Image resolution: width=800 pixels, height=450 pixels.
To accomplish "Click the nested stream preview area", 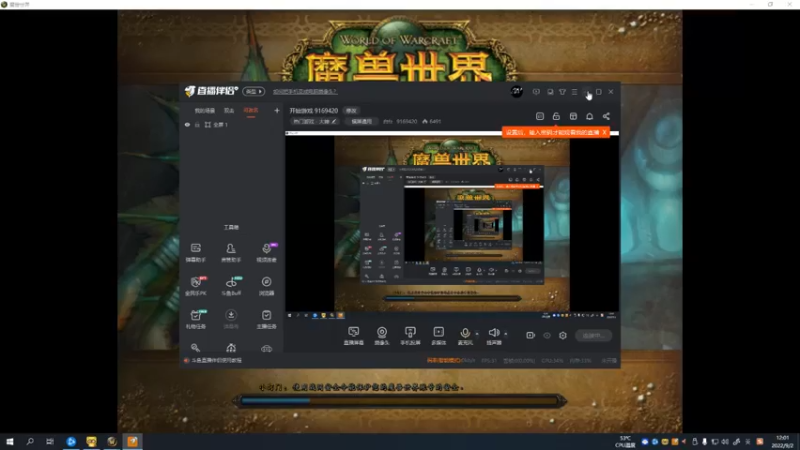I will click(x=452, y=224).
